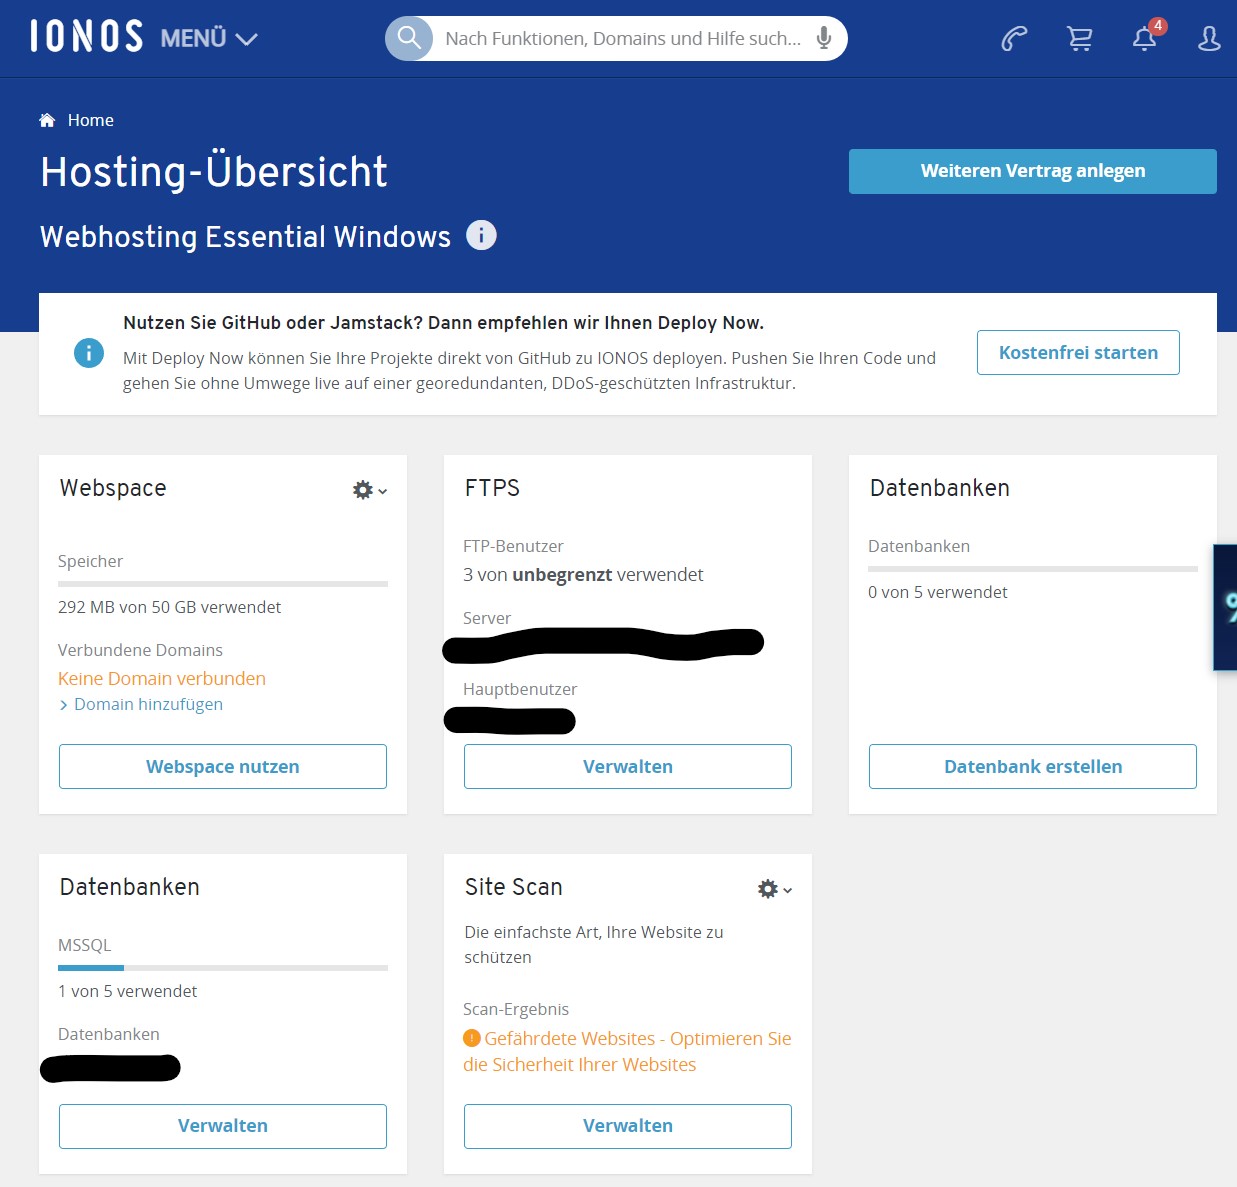The width and height of the screenshot is (1237, 1187).
Task: Click '1 von 5 verwendet' text
Action: [x=128, y=991]
